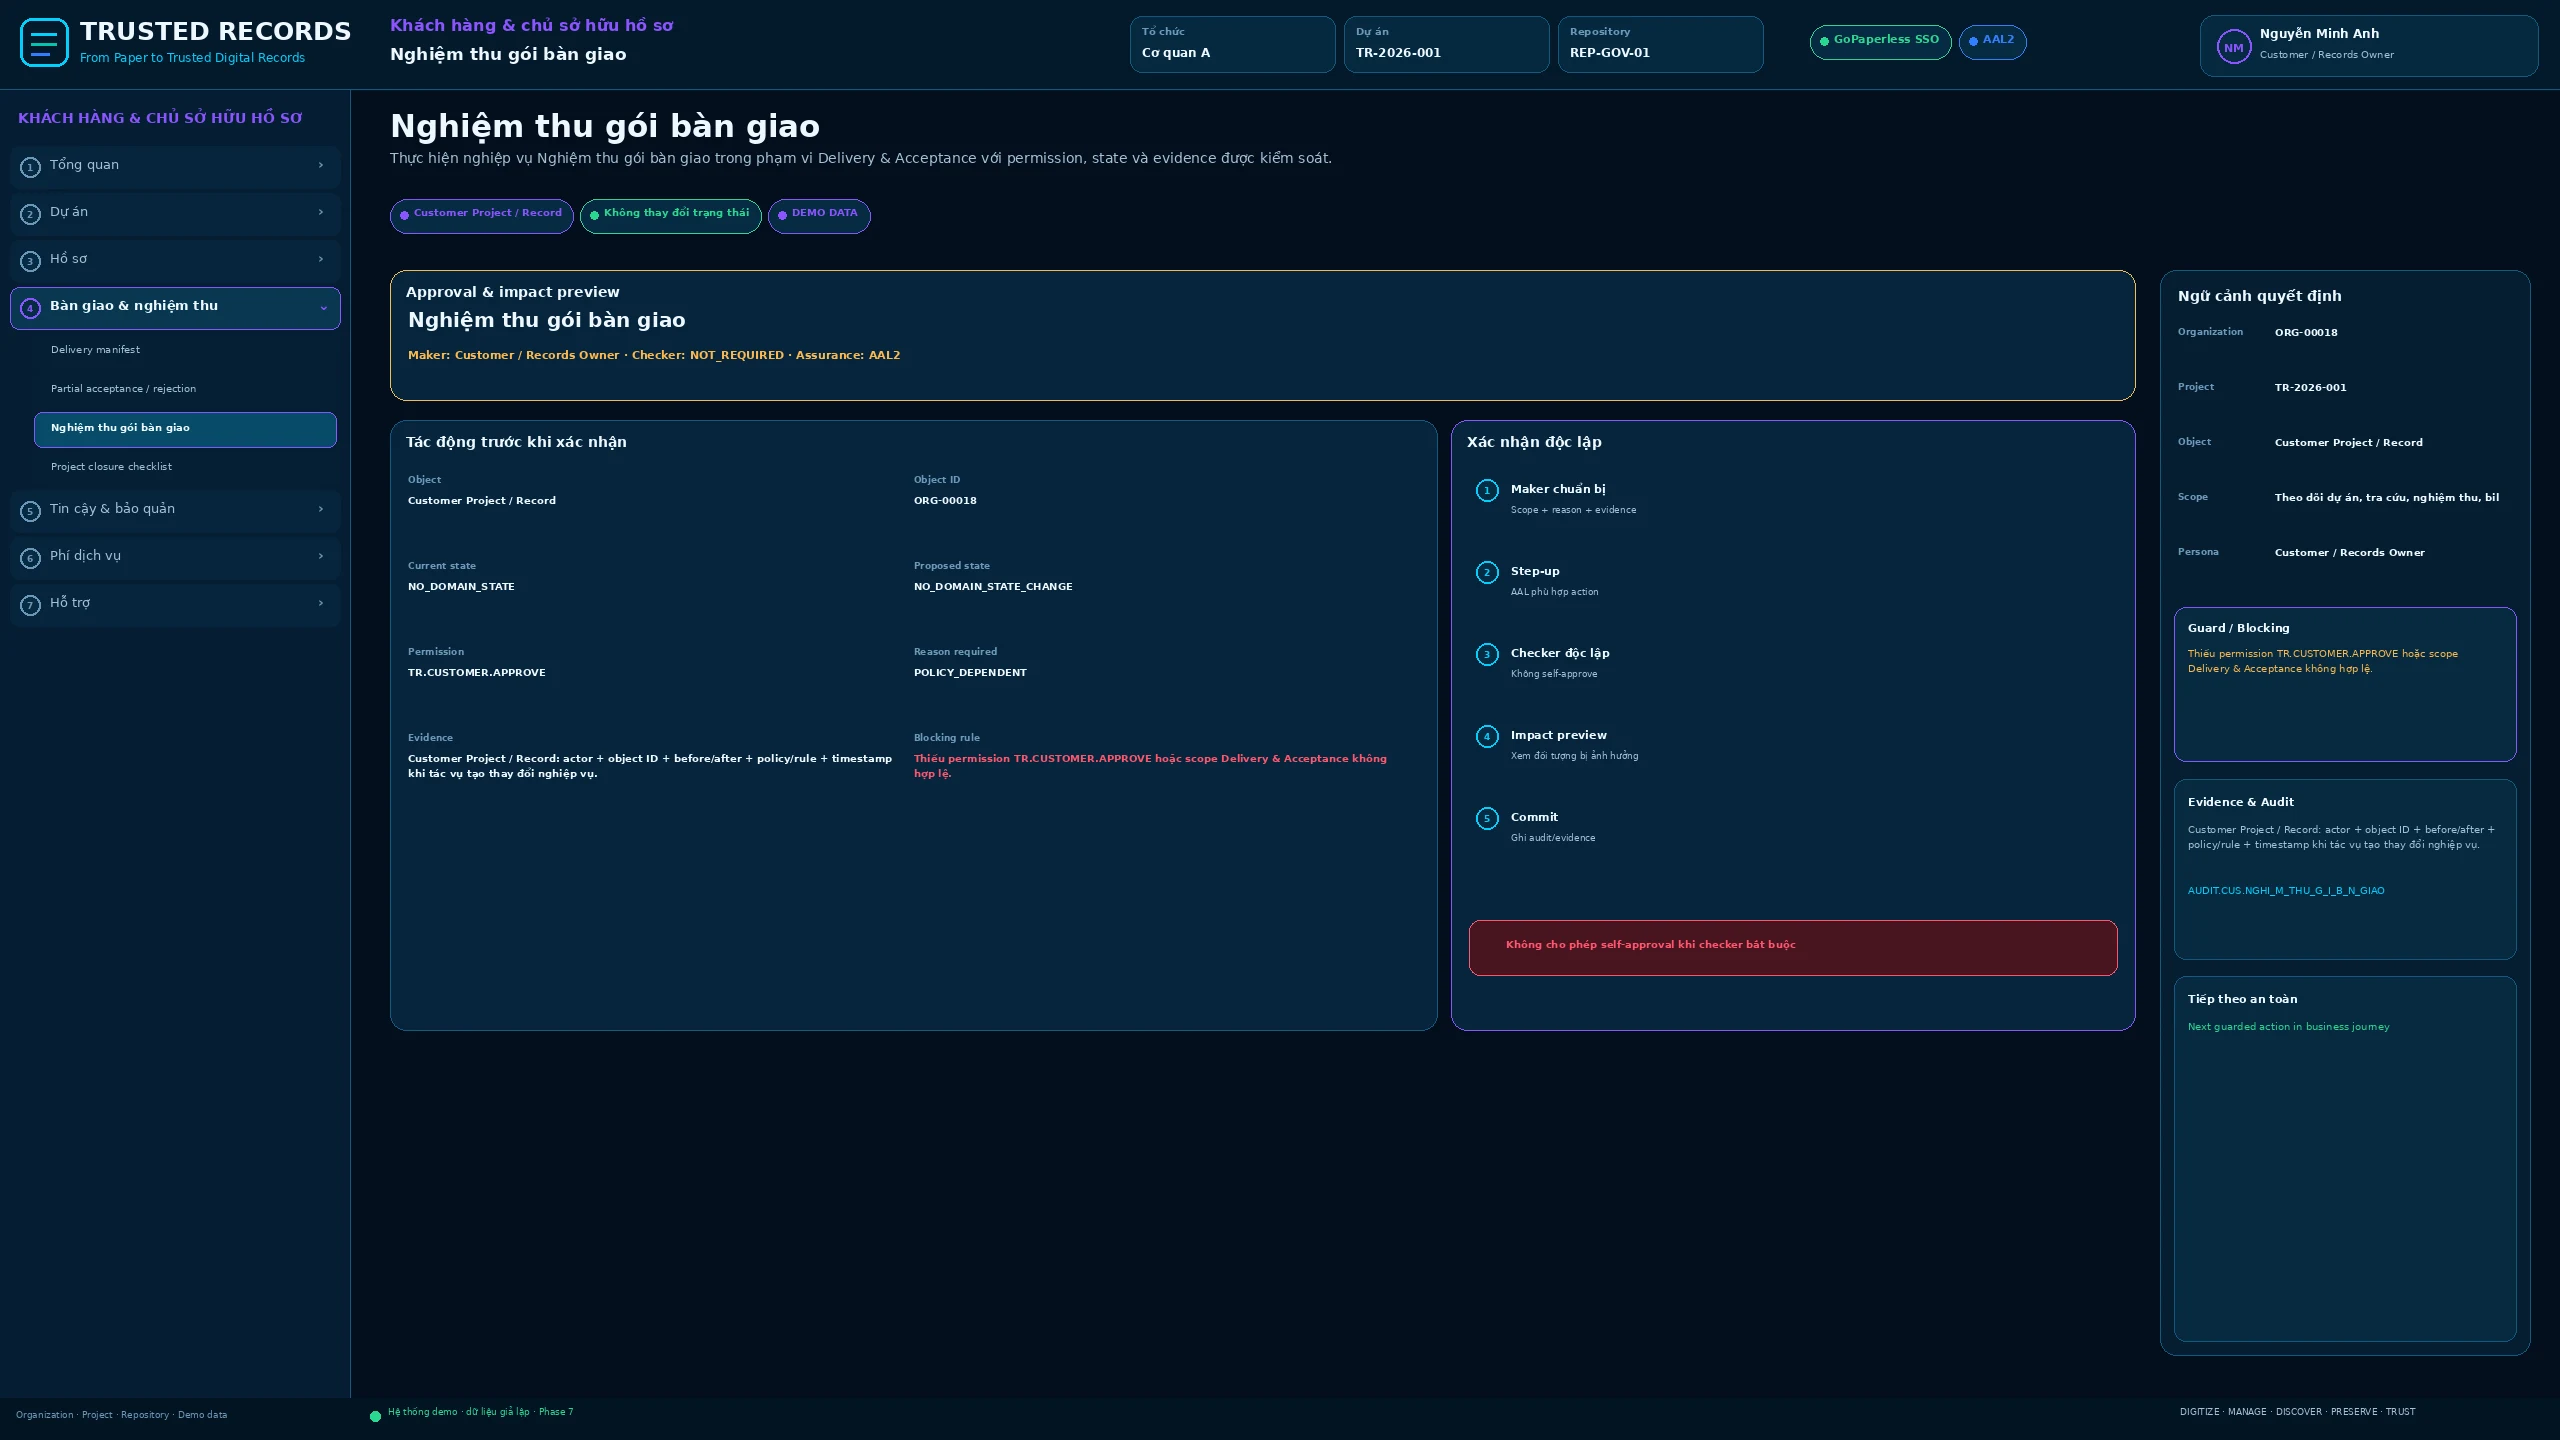This screenshot has width=2560, height=1440.
Task: Select Nghiệm thu gói bàn giao submenu item
Action: tap(185, 429)
